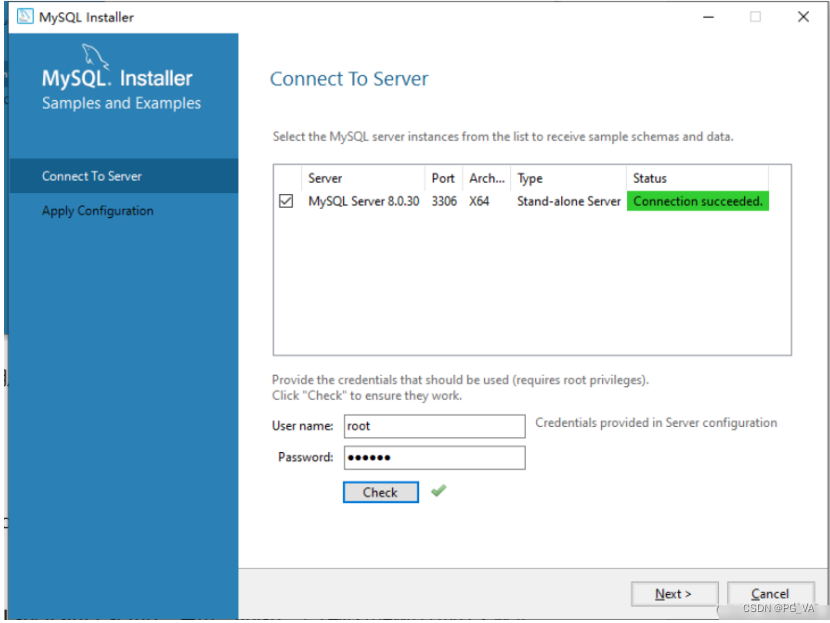Focus the Password field
Screen dimensions: 830x623
pyautogui.click(x=435, y=457)
